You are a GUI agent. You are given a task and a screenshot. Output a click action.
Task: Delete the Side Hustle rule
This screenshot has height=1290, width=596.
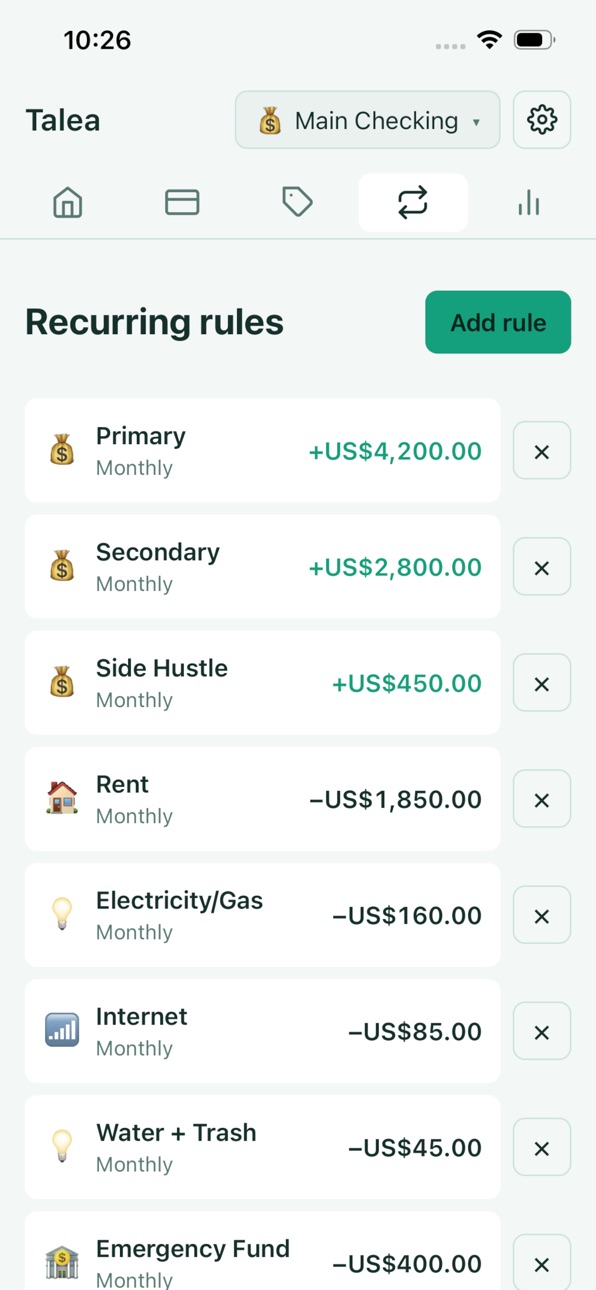(x=542, y=683)
